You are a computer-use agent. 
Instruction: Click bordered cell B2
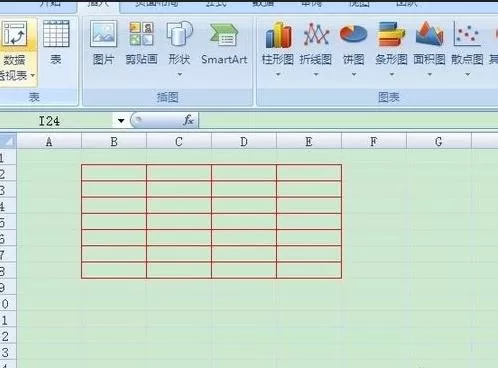(114, 173)
